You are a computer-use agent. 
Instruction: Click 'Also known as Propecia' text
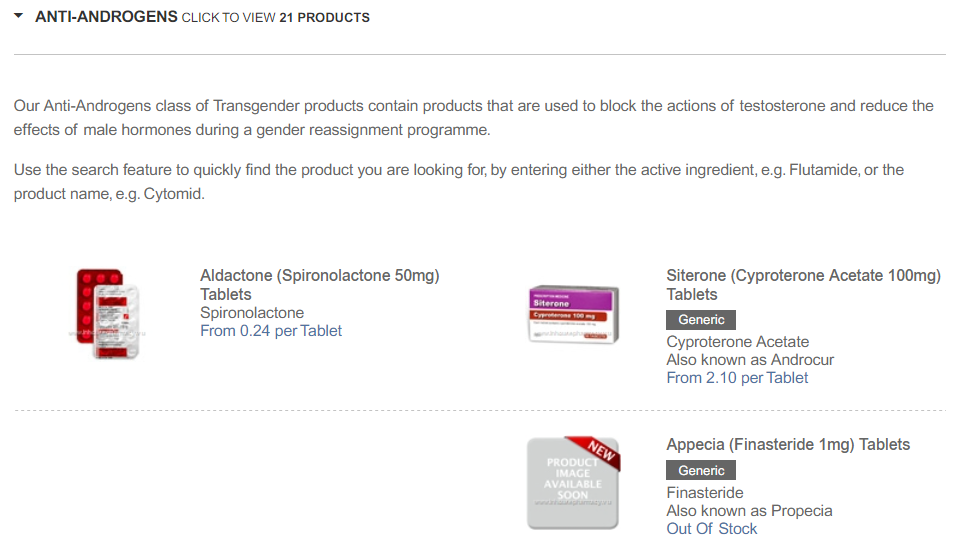point(749,511)
